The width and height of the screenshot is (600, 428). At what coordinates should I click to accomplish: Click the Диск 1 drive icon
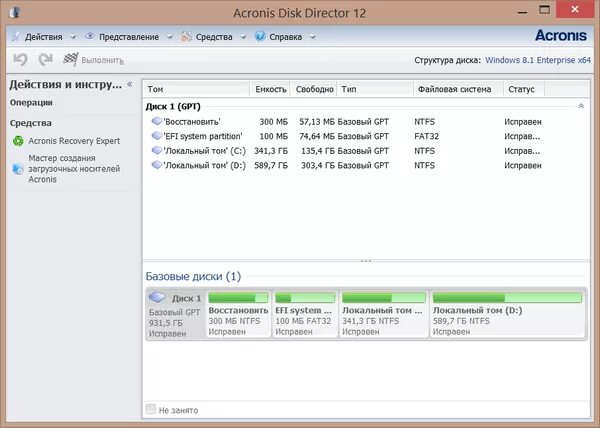point(158,298)
